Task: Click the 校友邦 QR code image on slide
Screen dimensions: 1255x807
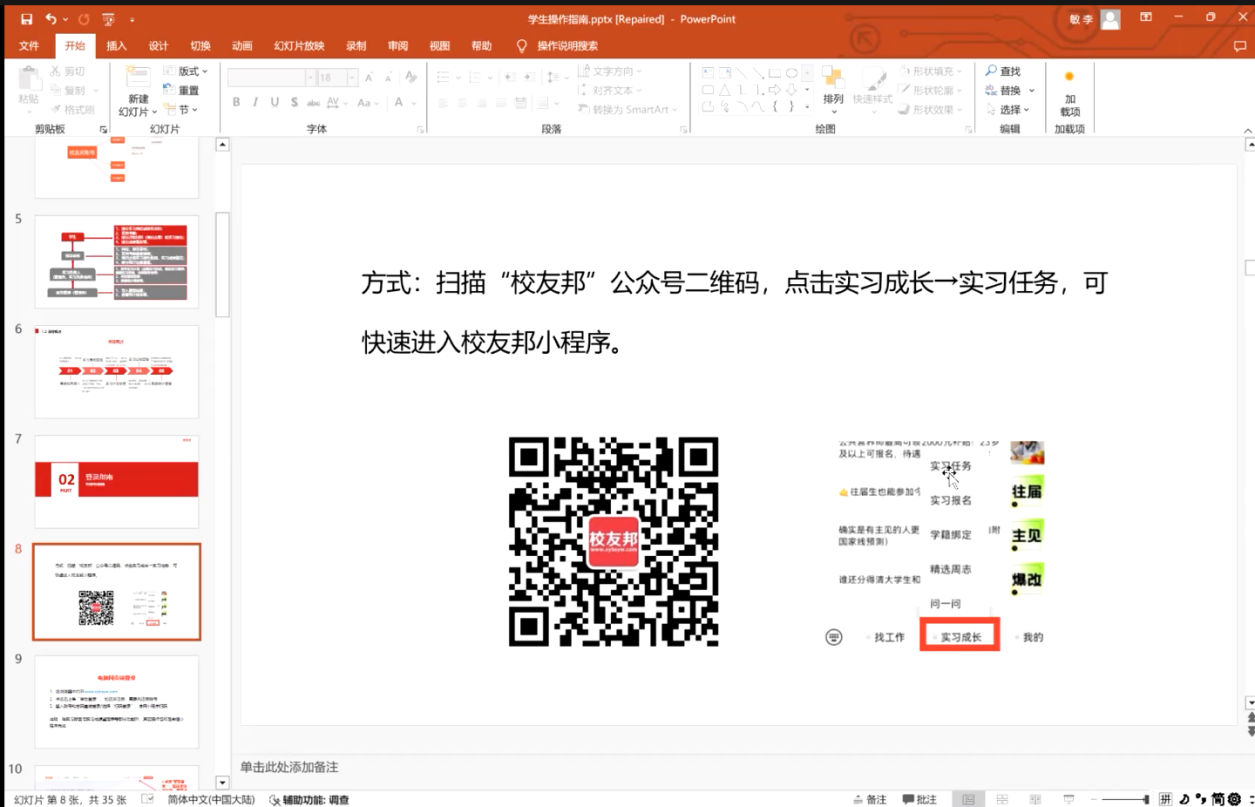Action: pyautogui.click(x=614, y=542)
